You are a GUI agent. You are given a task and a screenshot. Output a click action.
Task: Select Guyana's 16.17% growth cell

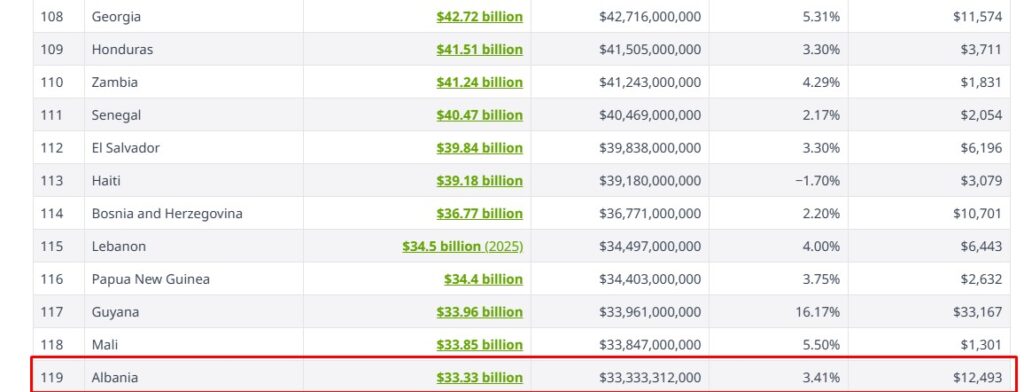[x=778, y=312]
